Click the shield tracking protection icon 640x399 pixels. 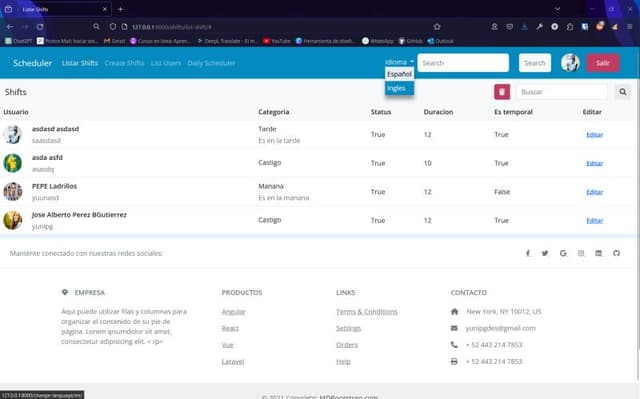(x=113, y=27)
